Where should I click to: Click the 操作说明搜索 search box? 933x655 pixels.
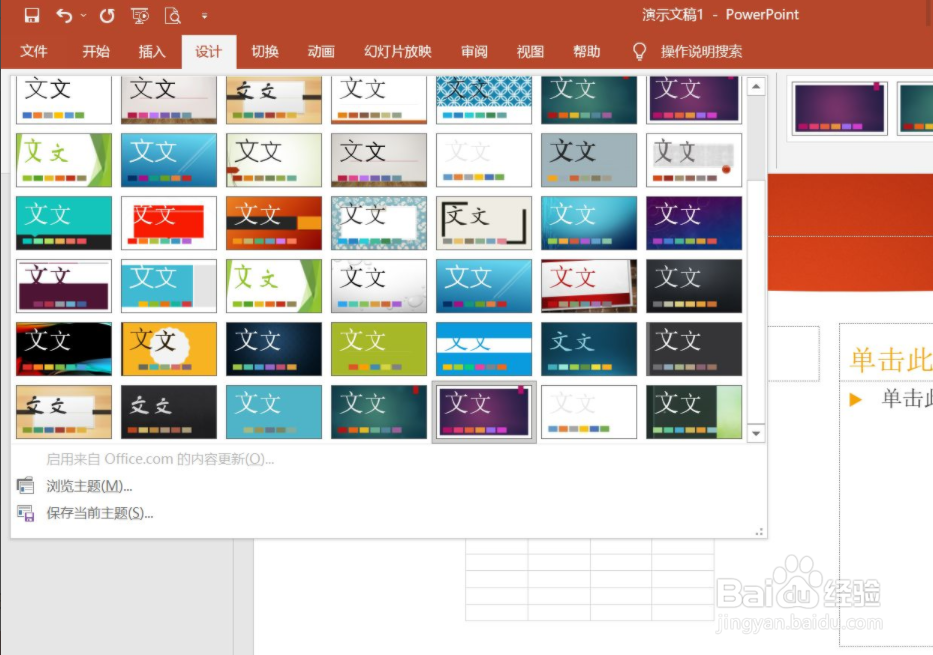pyautogui.click(x=702, y=52)
